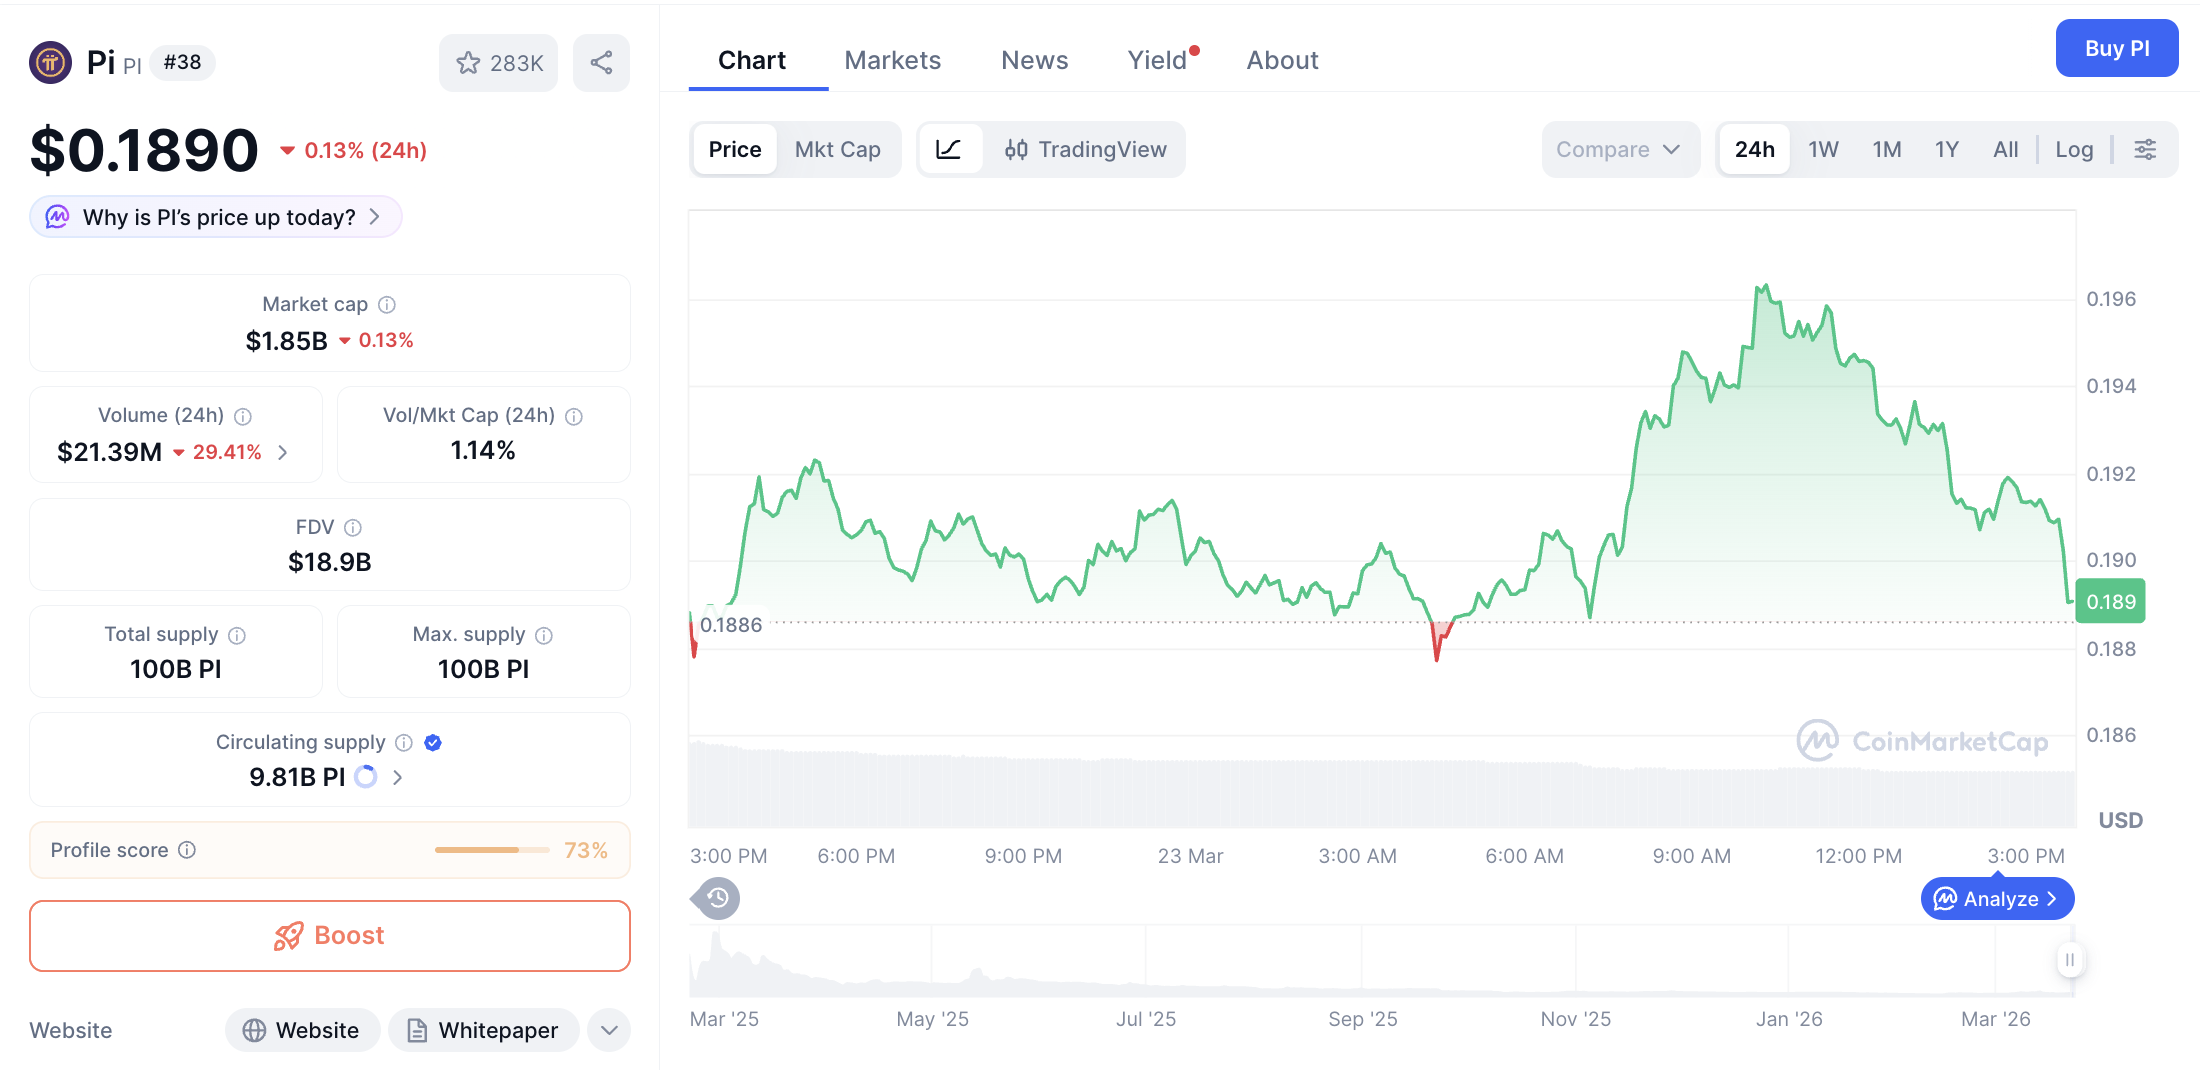The image size is (2200, 1070).
Task: Select the line chart icon
Action: [x=948, y=150]
